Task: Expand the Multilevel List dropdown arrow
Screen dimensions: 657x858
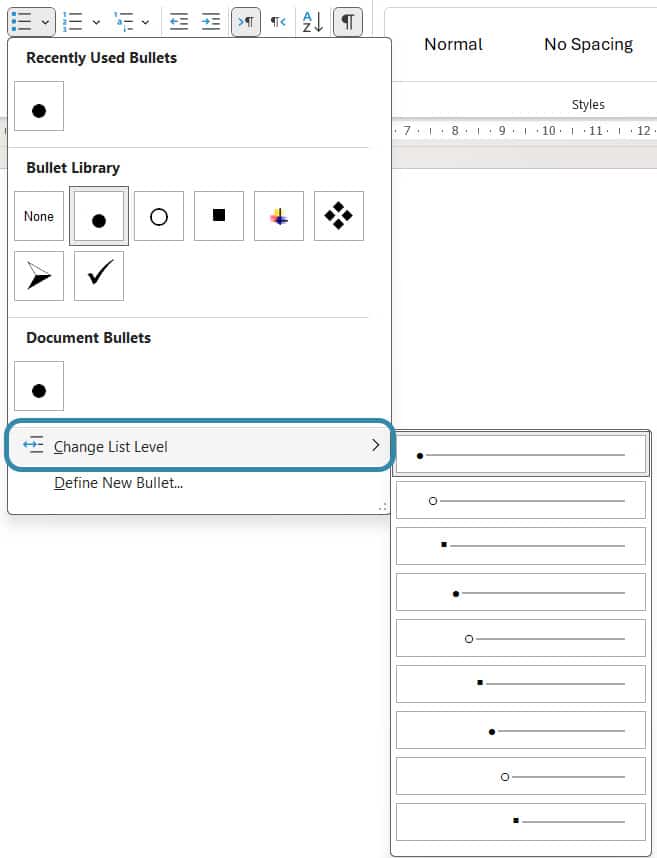Action: coord(146,21)
